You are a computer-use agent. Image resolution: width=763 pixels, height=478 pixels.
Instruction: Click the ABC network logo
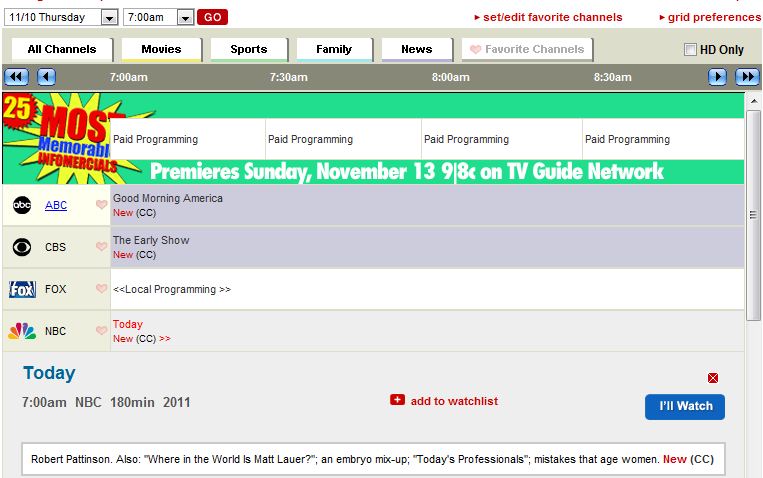point(22,205)
